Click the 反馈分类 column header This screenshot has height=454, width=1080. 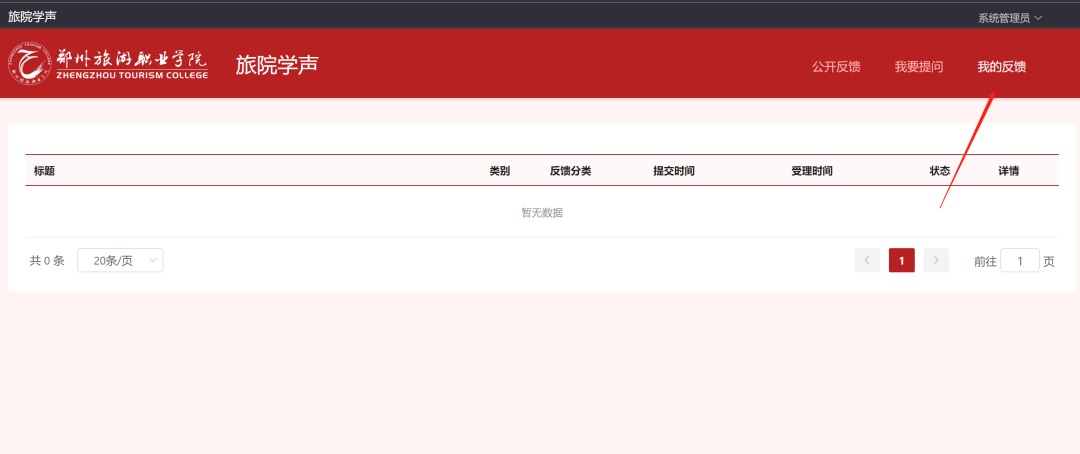pyautogui.click(x=570, y=171)
